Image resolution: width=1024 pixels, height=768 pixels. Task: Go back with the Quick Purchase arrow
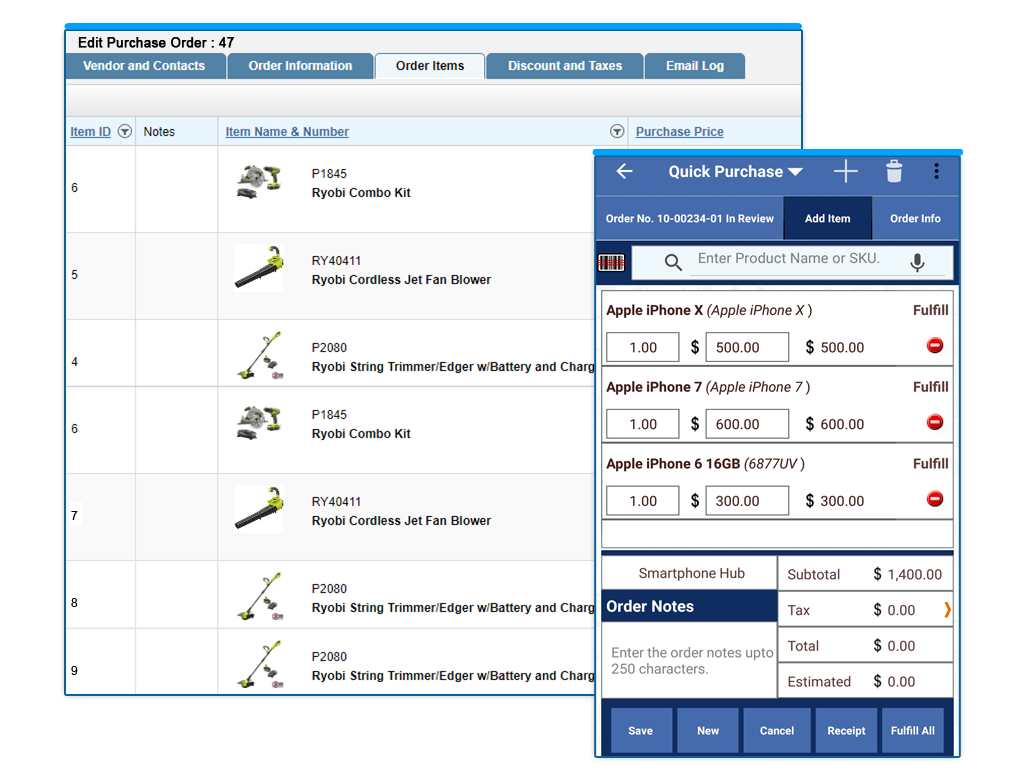coord(624,172)
